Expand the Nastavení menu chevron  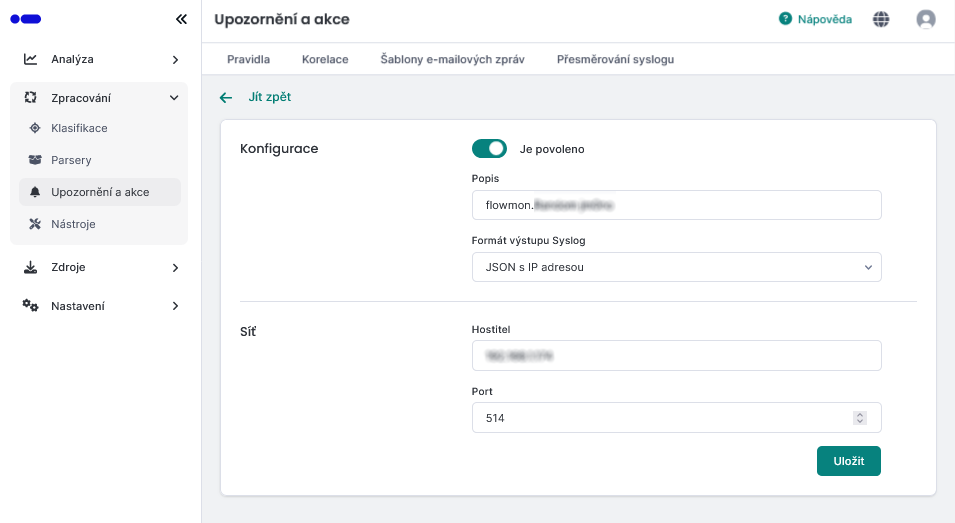pyautogui.click(x=175, y=306)
